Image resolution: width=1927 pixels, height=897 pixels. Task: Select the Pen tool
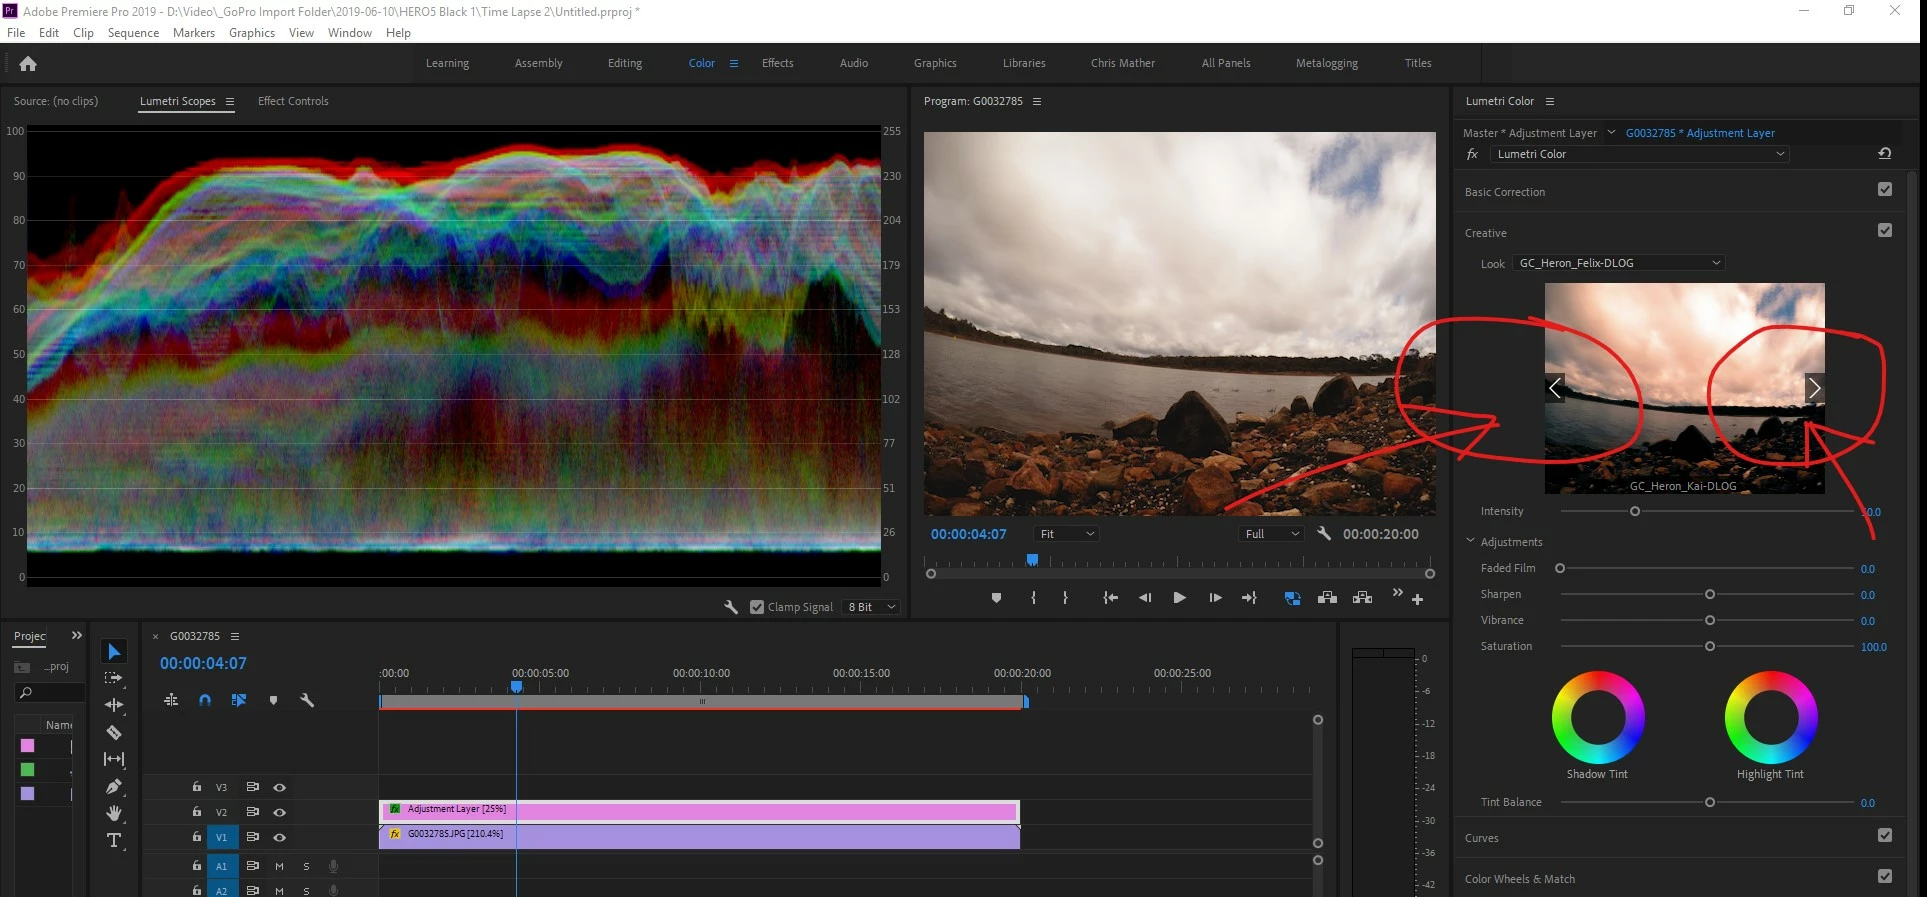click(114, 787)
